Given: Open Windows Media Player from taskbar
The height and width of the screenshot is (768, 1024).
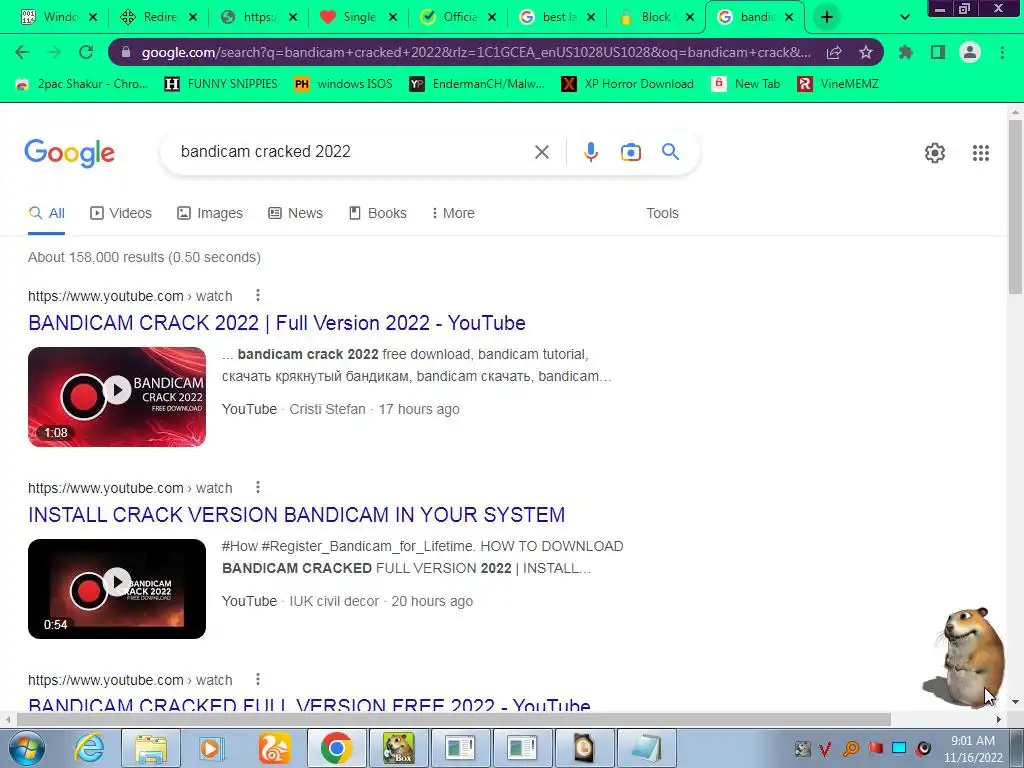Looking at the screenshot, I should point(212,748).
